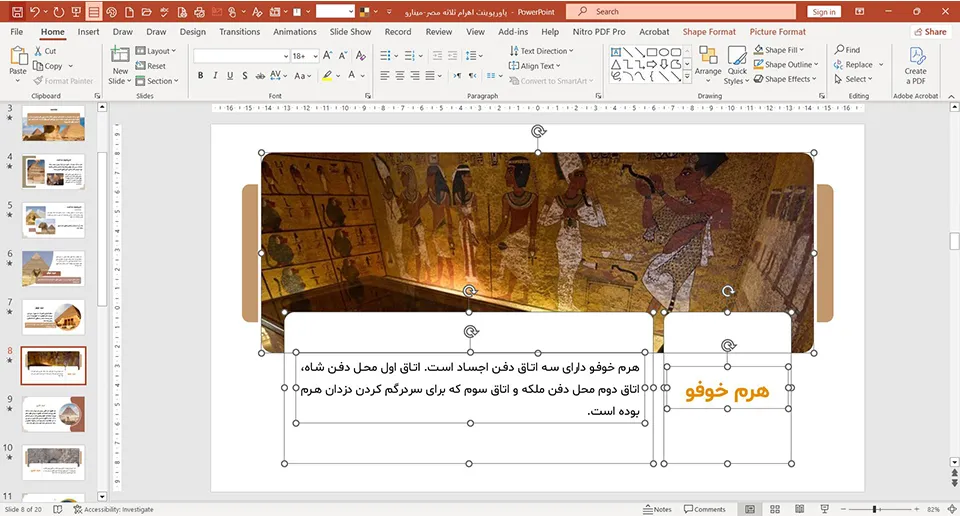Click the Redo icon in title bar

pos(59,12)
